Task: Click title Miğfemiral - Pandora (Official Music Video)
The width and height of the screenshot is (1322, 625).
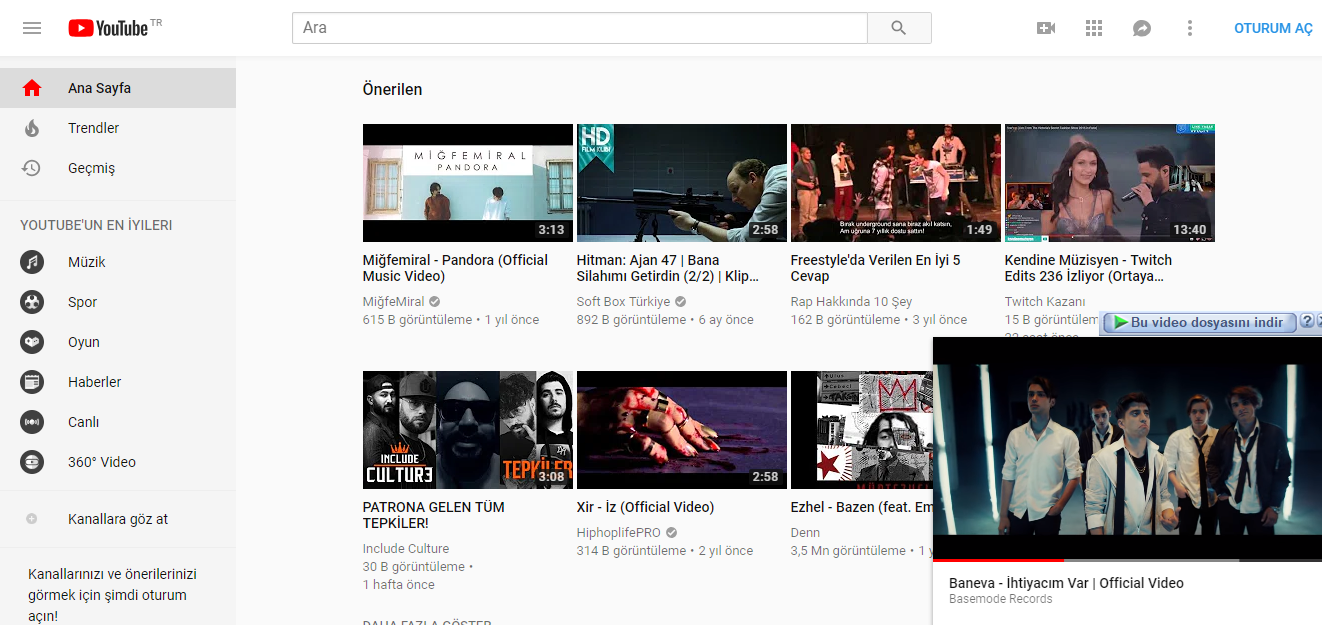Action: click(456, 268)
